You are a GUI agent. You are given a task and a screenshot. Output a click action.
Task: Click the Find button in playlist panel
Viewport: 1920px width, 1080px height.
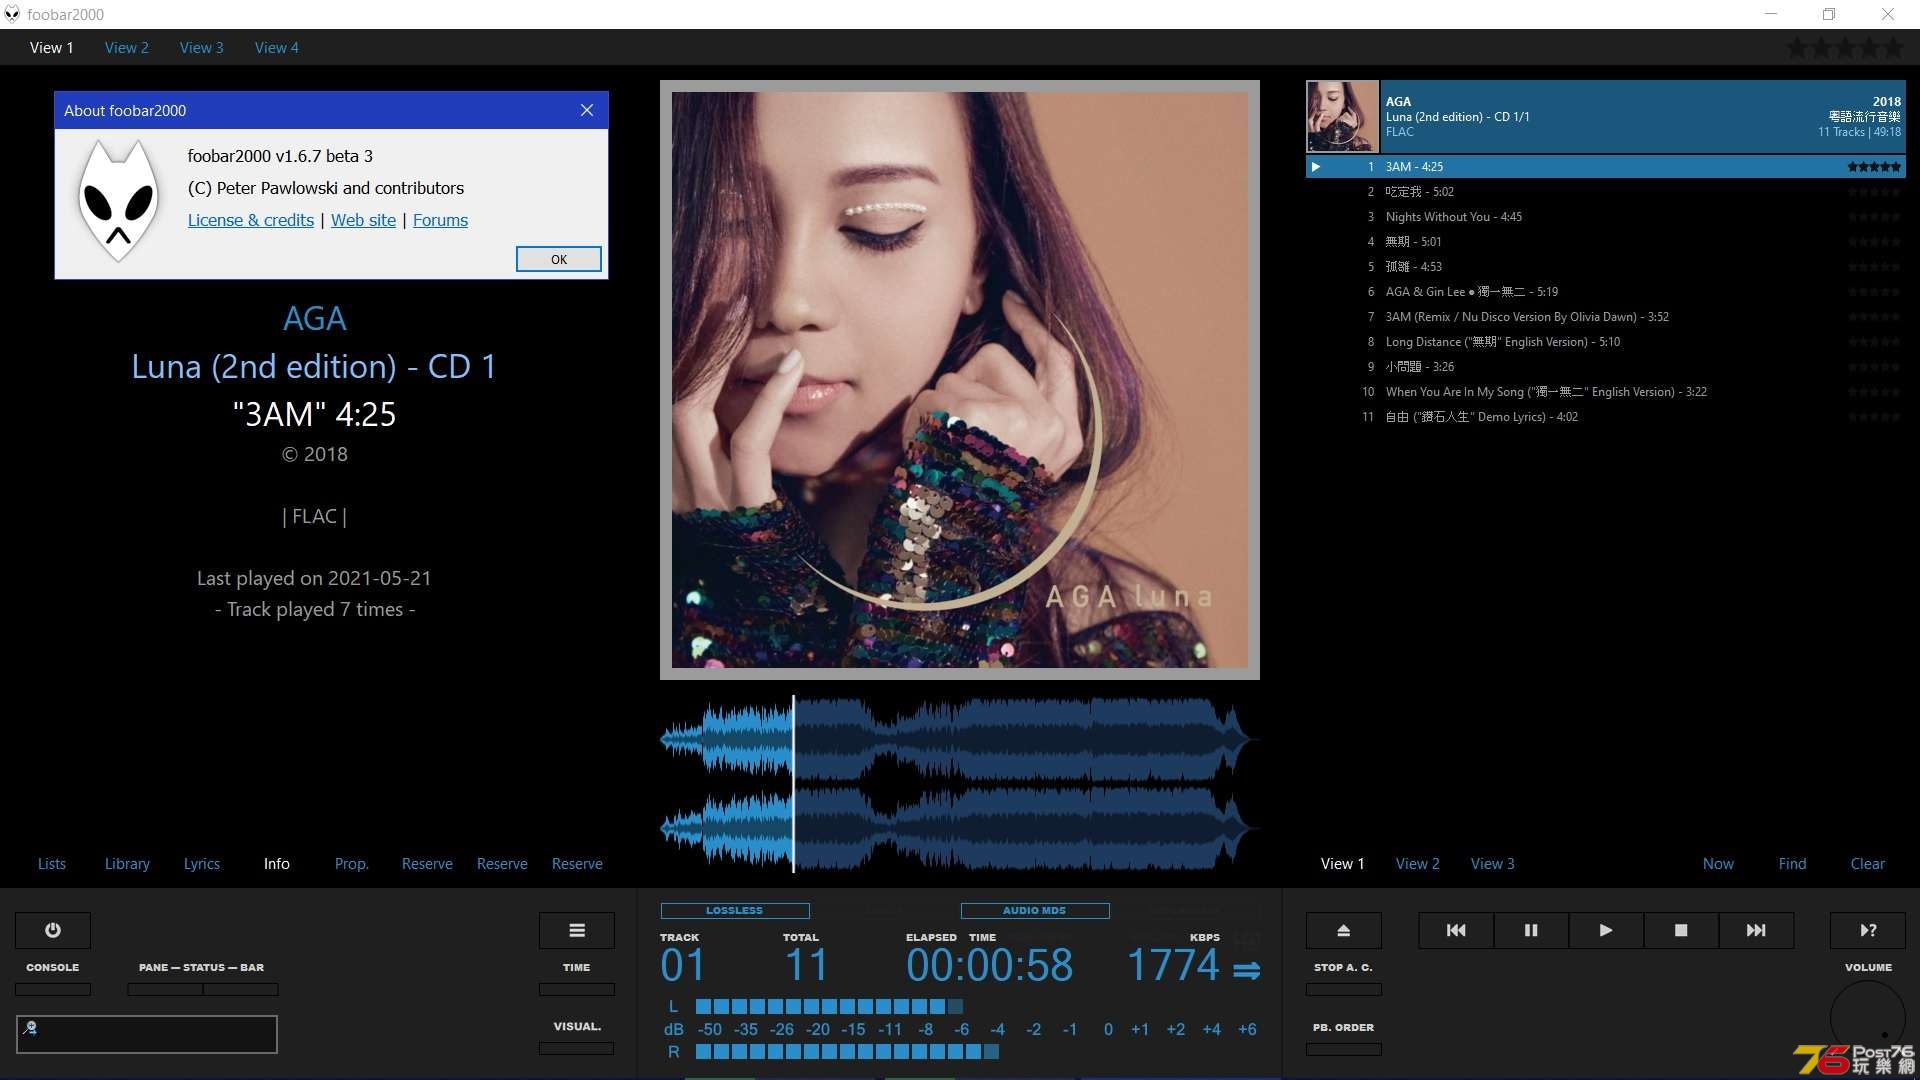[1793, 864]
